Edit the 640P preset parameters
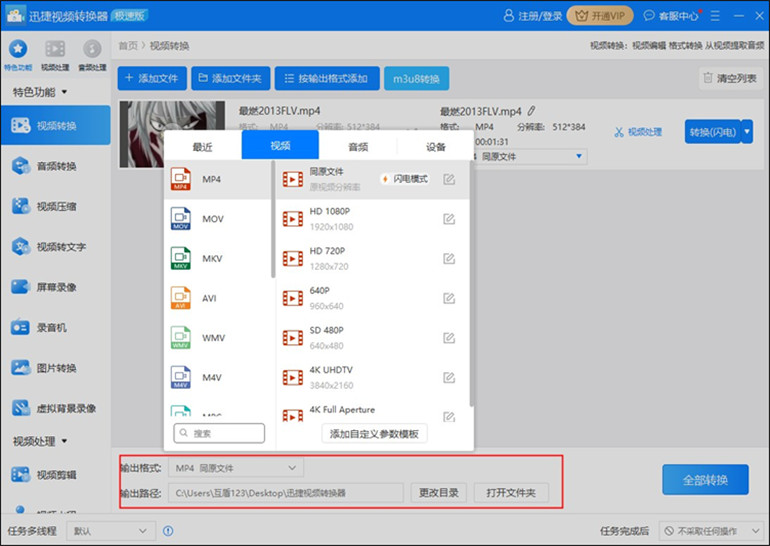This screenshot has height=546, width=770. 449,298
